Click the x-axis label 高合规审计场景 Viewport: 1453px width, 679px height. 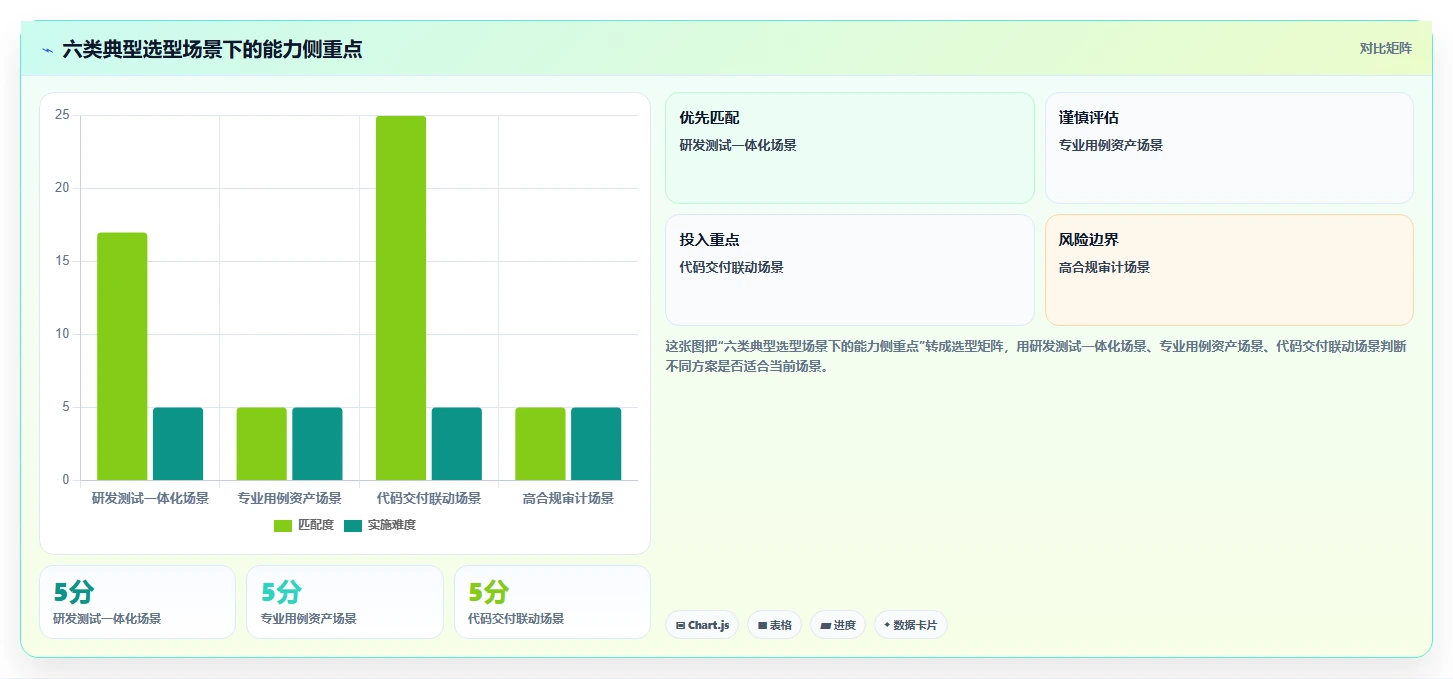(568, 498)
